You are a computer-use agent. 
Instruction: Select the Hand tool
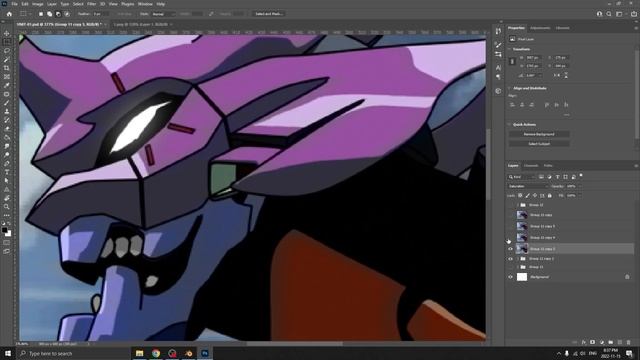[7, 198]
